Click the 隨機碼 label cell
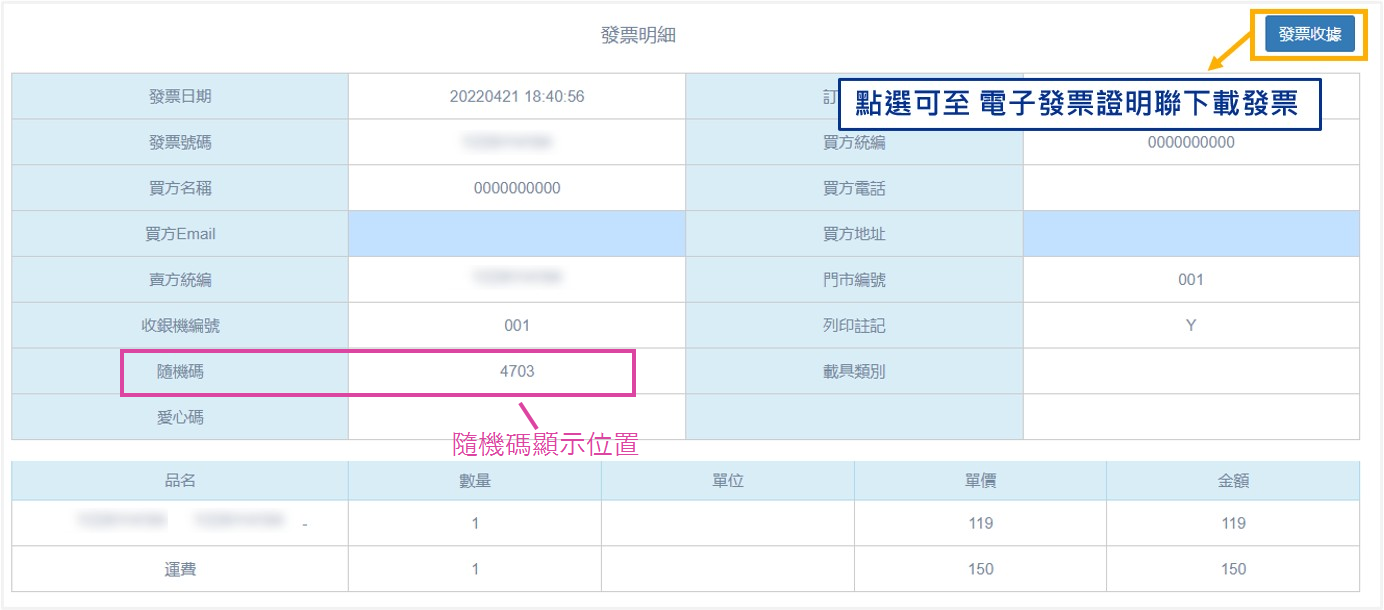The image size is (1384, 610). click(x=180, y=371)
